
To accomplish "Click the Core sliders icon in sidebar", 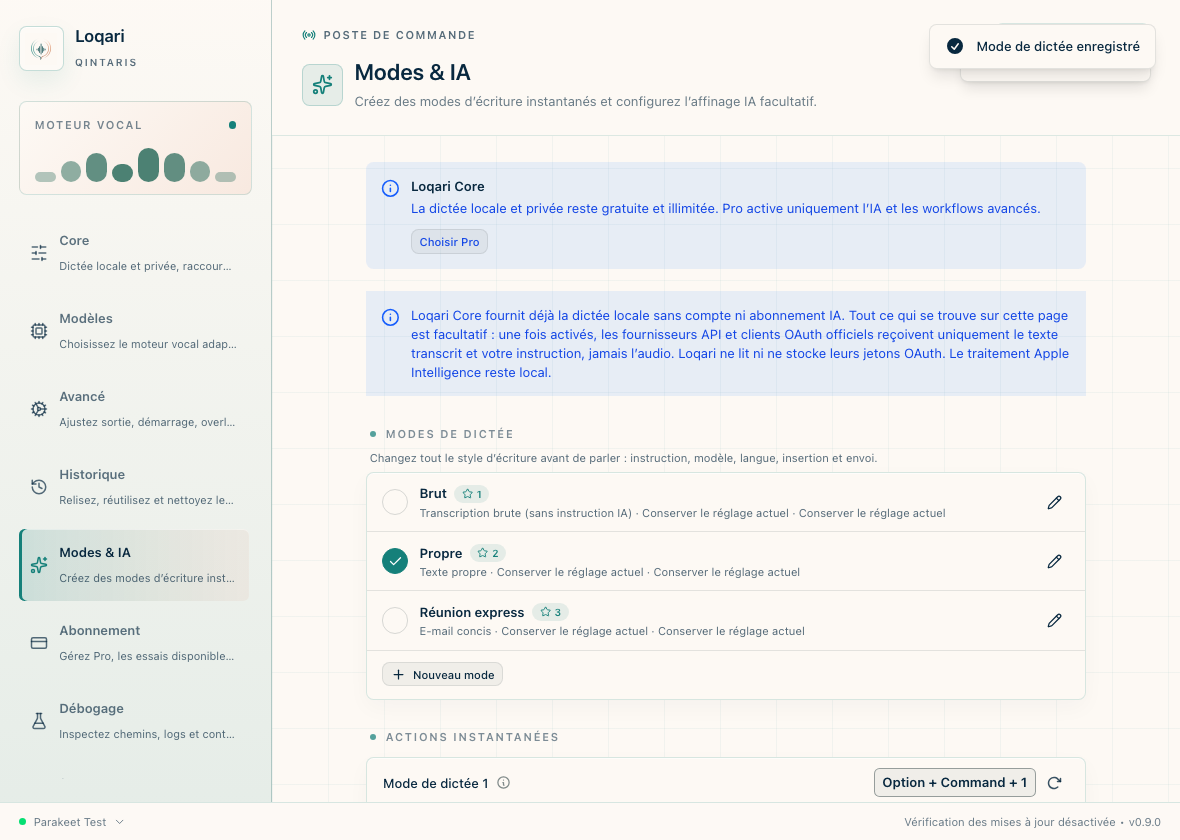I will click(39, 253).
